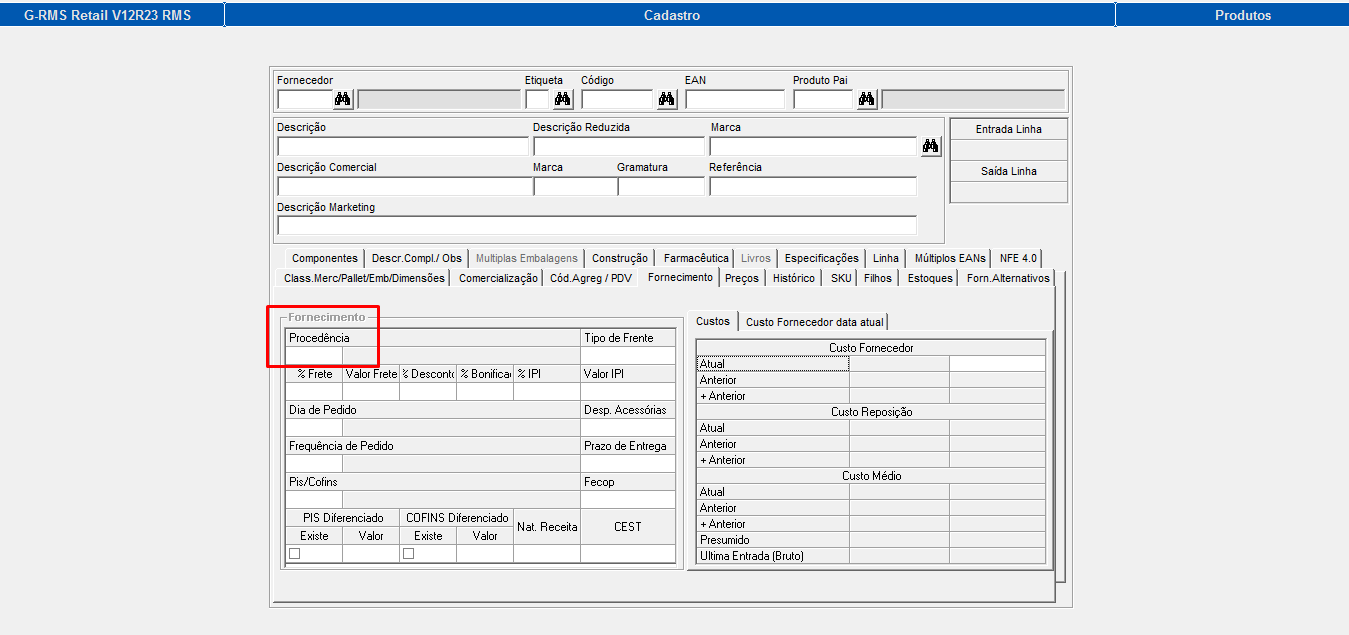
Task: Focus the Fornecedor code input field
Action: pos(305,99)
